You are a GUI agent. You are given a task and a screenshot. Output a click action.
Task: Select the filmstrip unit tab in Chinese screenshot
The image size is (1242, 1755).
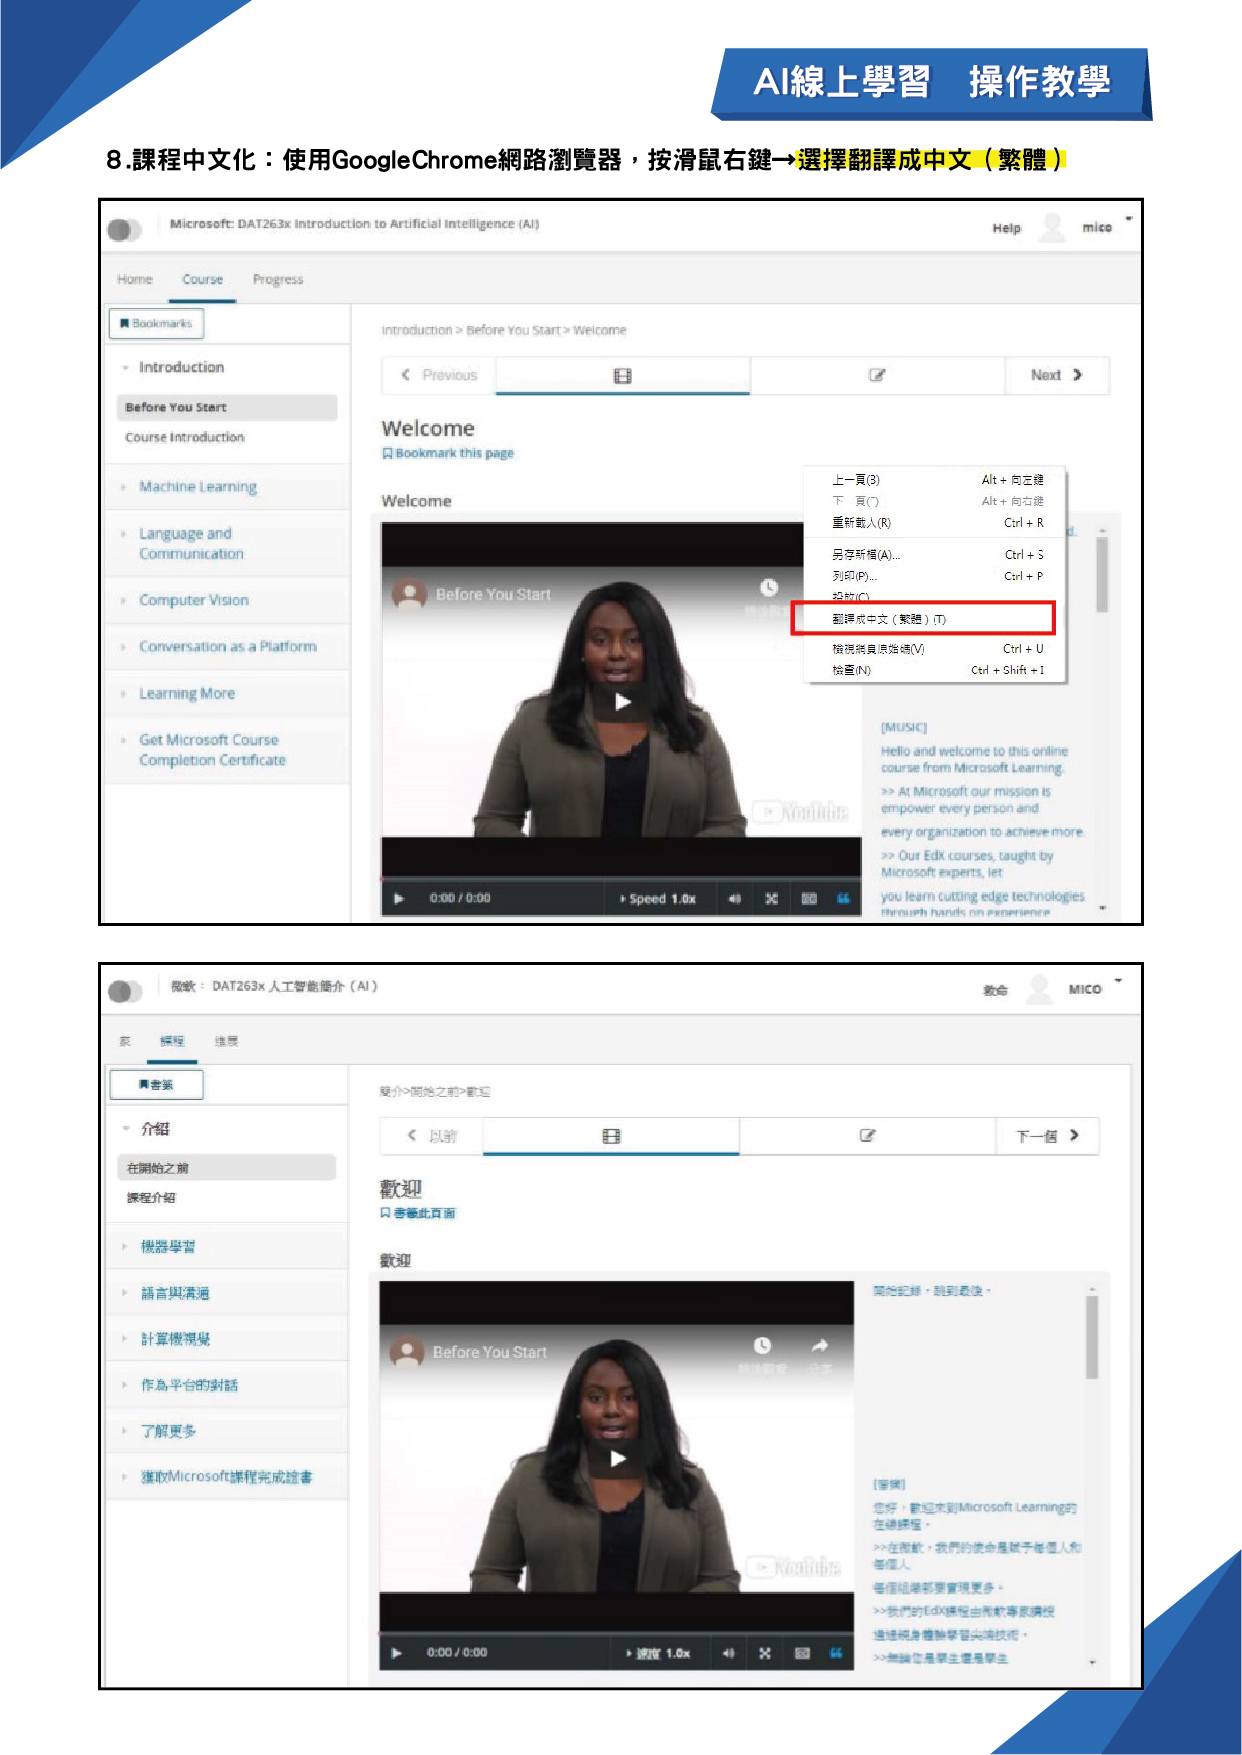click(611, 1136)
